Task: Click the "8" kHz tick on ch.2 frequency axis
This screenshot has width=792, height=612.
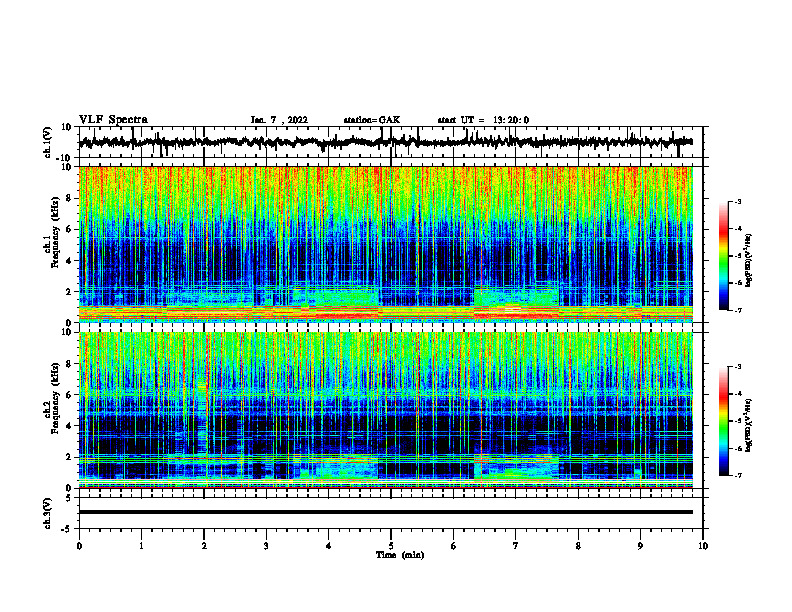Action: click(70, 364)
